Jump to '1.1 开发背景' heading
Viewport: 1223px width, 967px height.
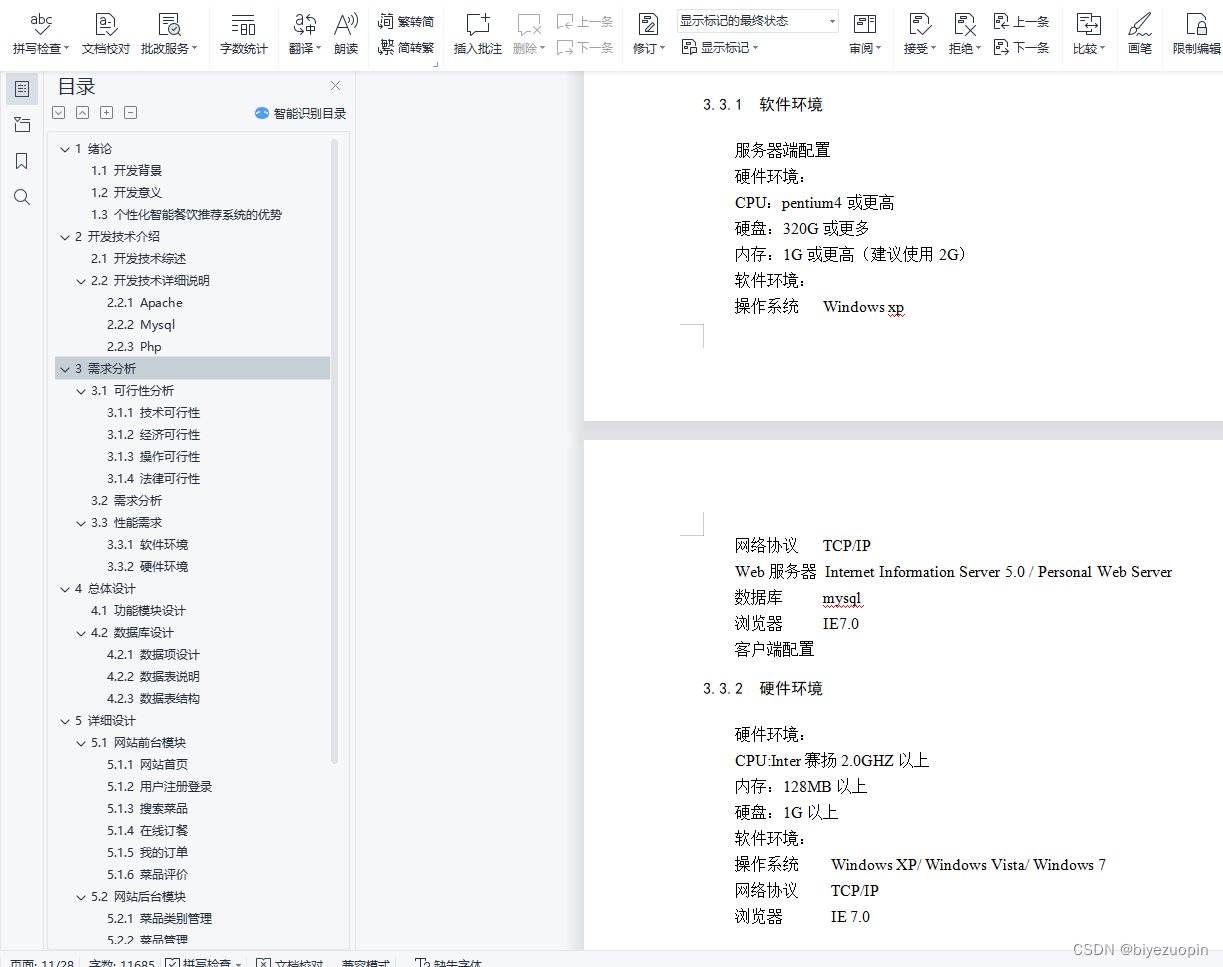126,171
